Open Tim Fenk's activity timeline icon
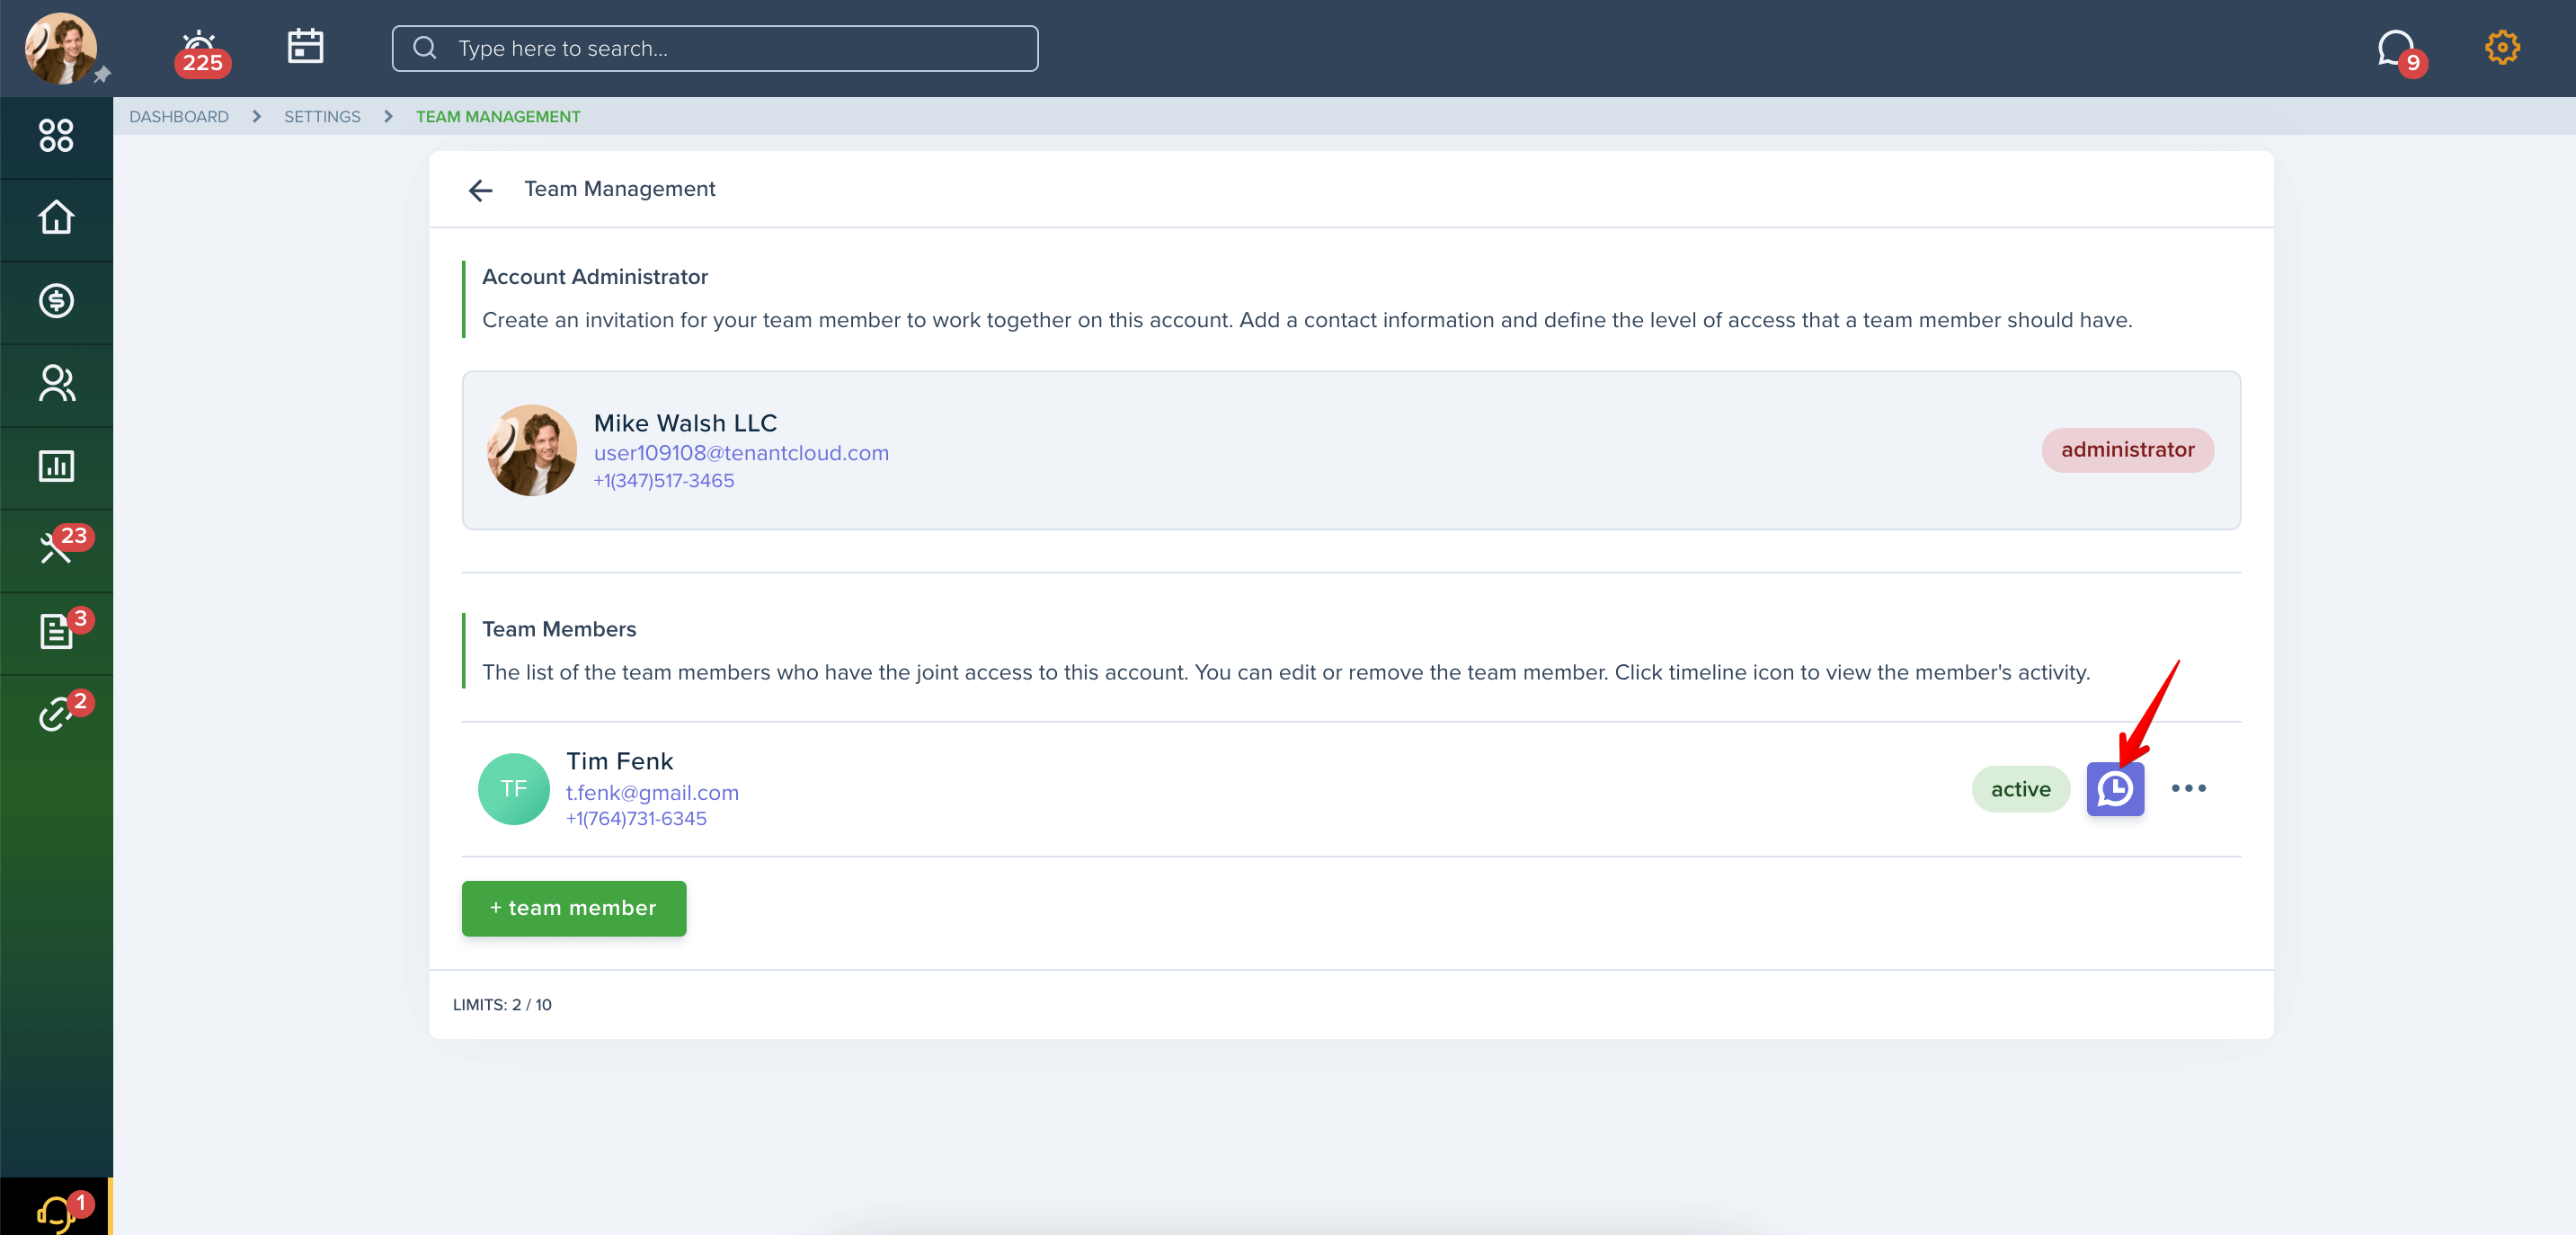Viewport: 2576px width, 1235px height. [2115, 789]
